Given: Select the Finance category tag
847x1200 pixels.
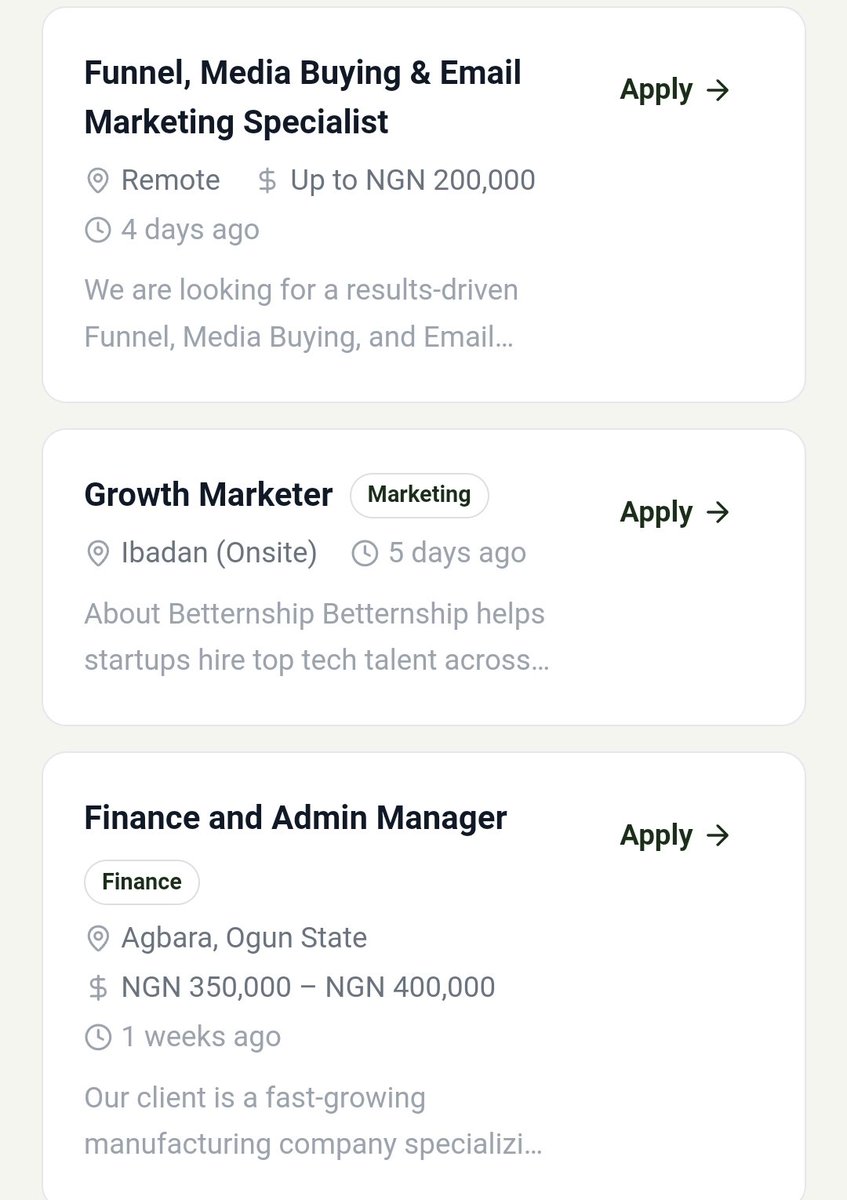Looking at the screenshot, I should coord(142,882).
